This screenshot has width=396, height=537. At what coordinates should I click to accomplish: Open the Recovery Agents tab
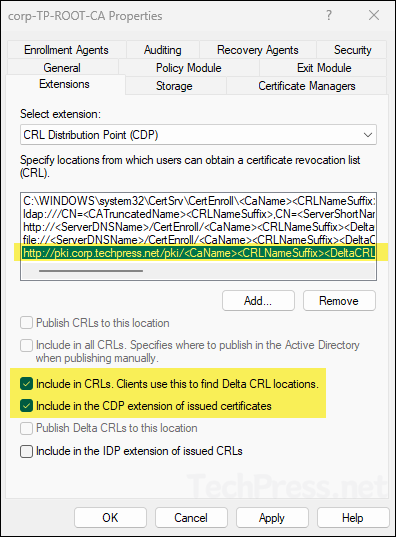(x=258, y=50)
